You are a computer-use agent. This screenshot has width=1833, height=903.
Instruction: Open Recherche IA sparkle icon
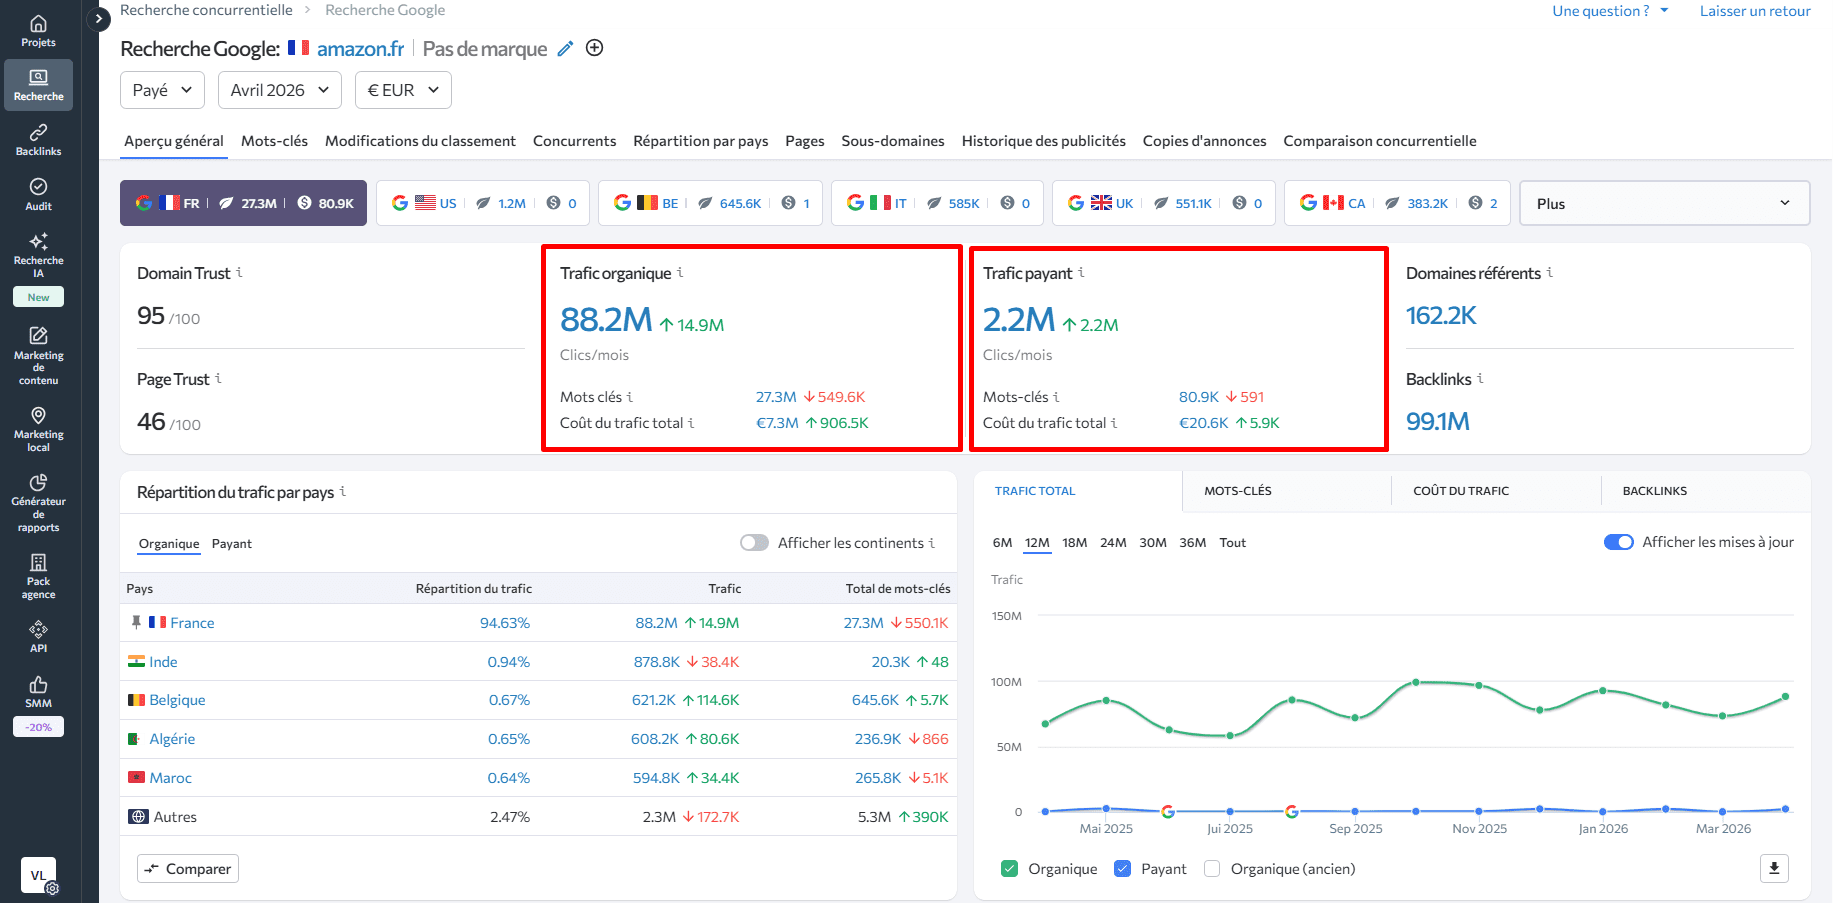(38, 241)
